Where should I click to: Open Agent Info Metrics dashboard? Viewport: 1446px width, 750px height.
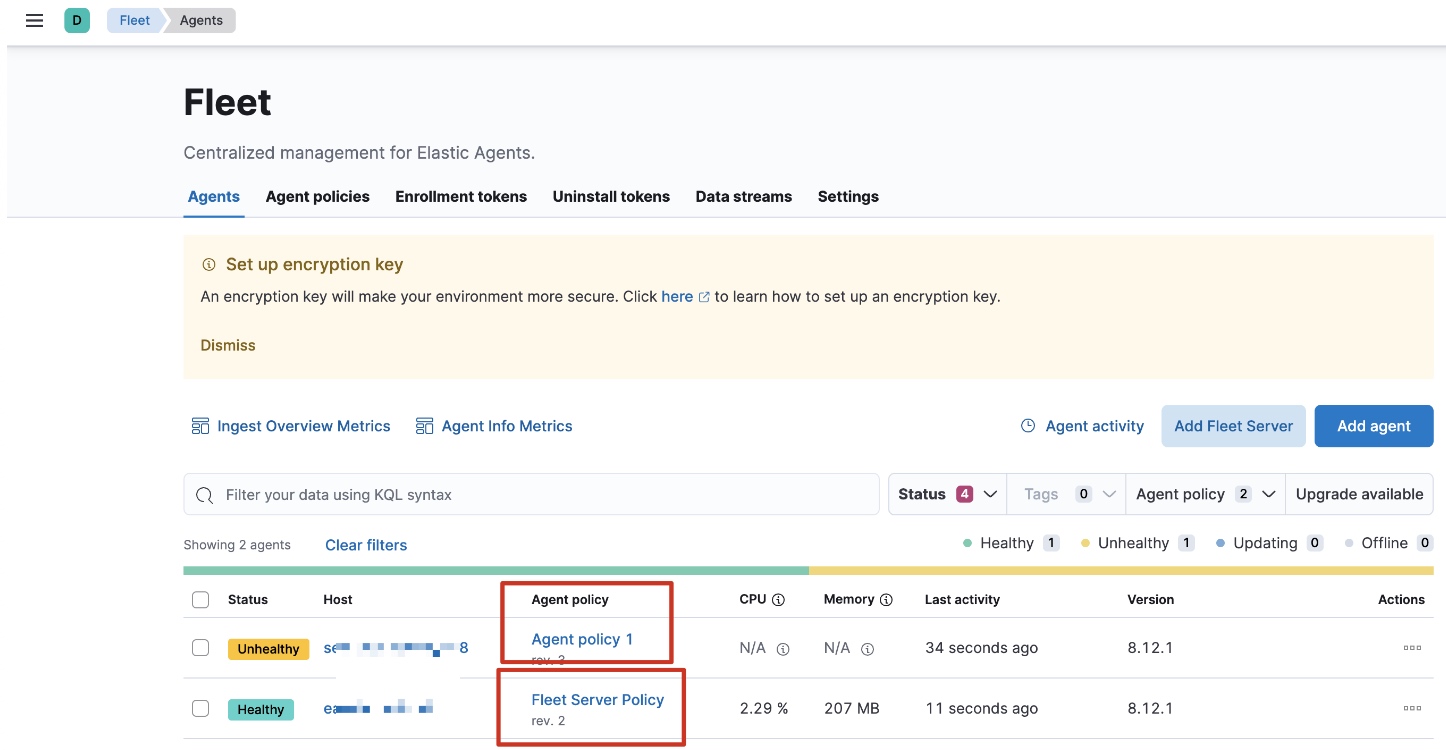click(507, 426)
